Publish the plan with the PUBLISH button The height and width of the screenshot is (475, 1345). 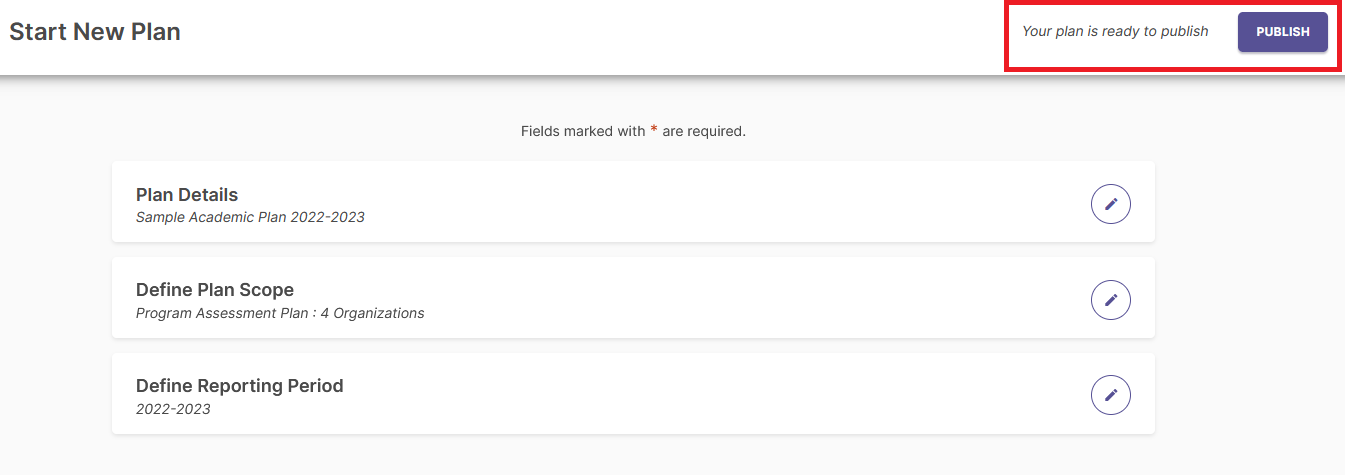1283,32
